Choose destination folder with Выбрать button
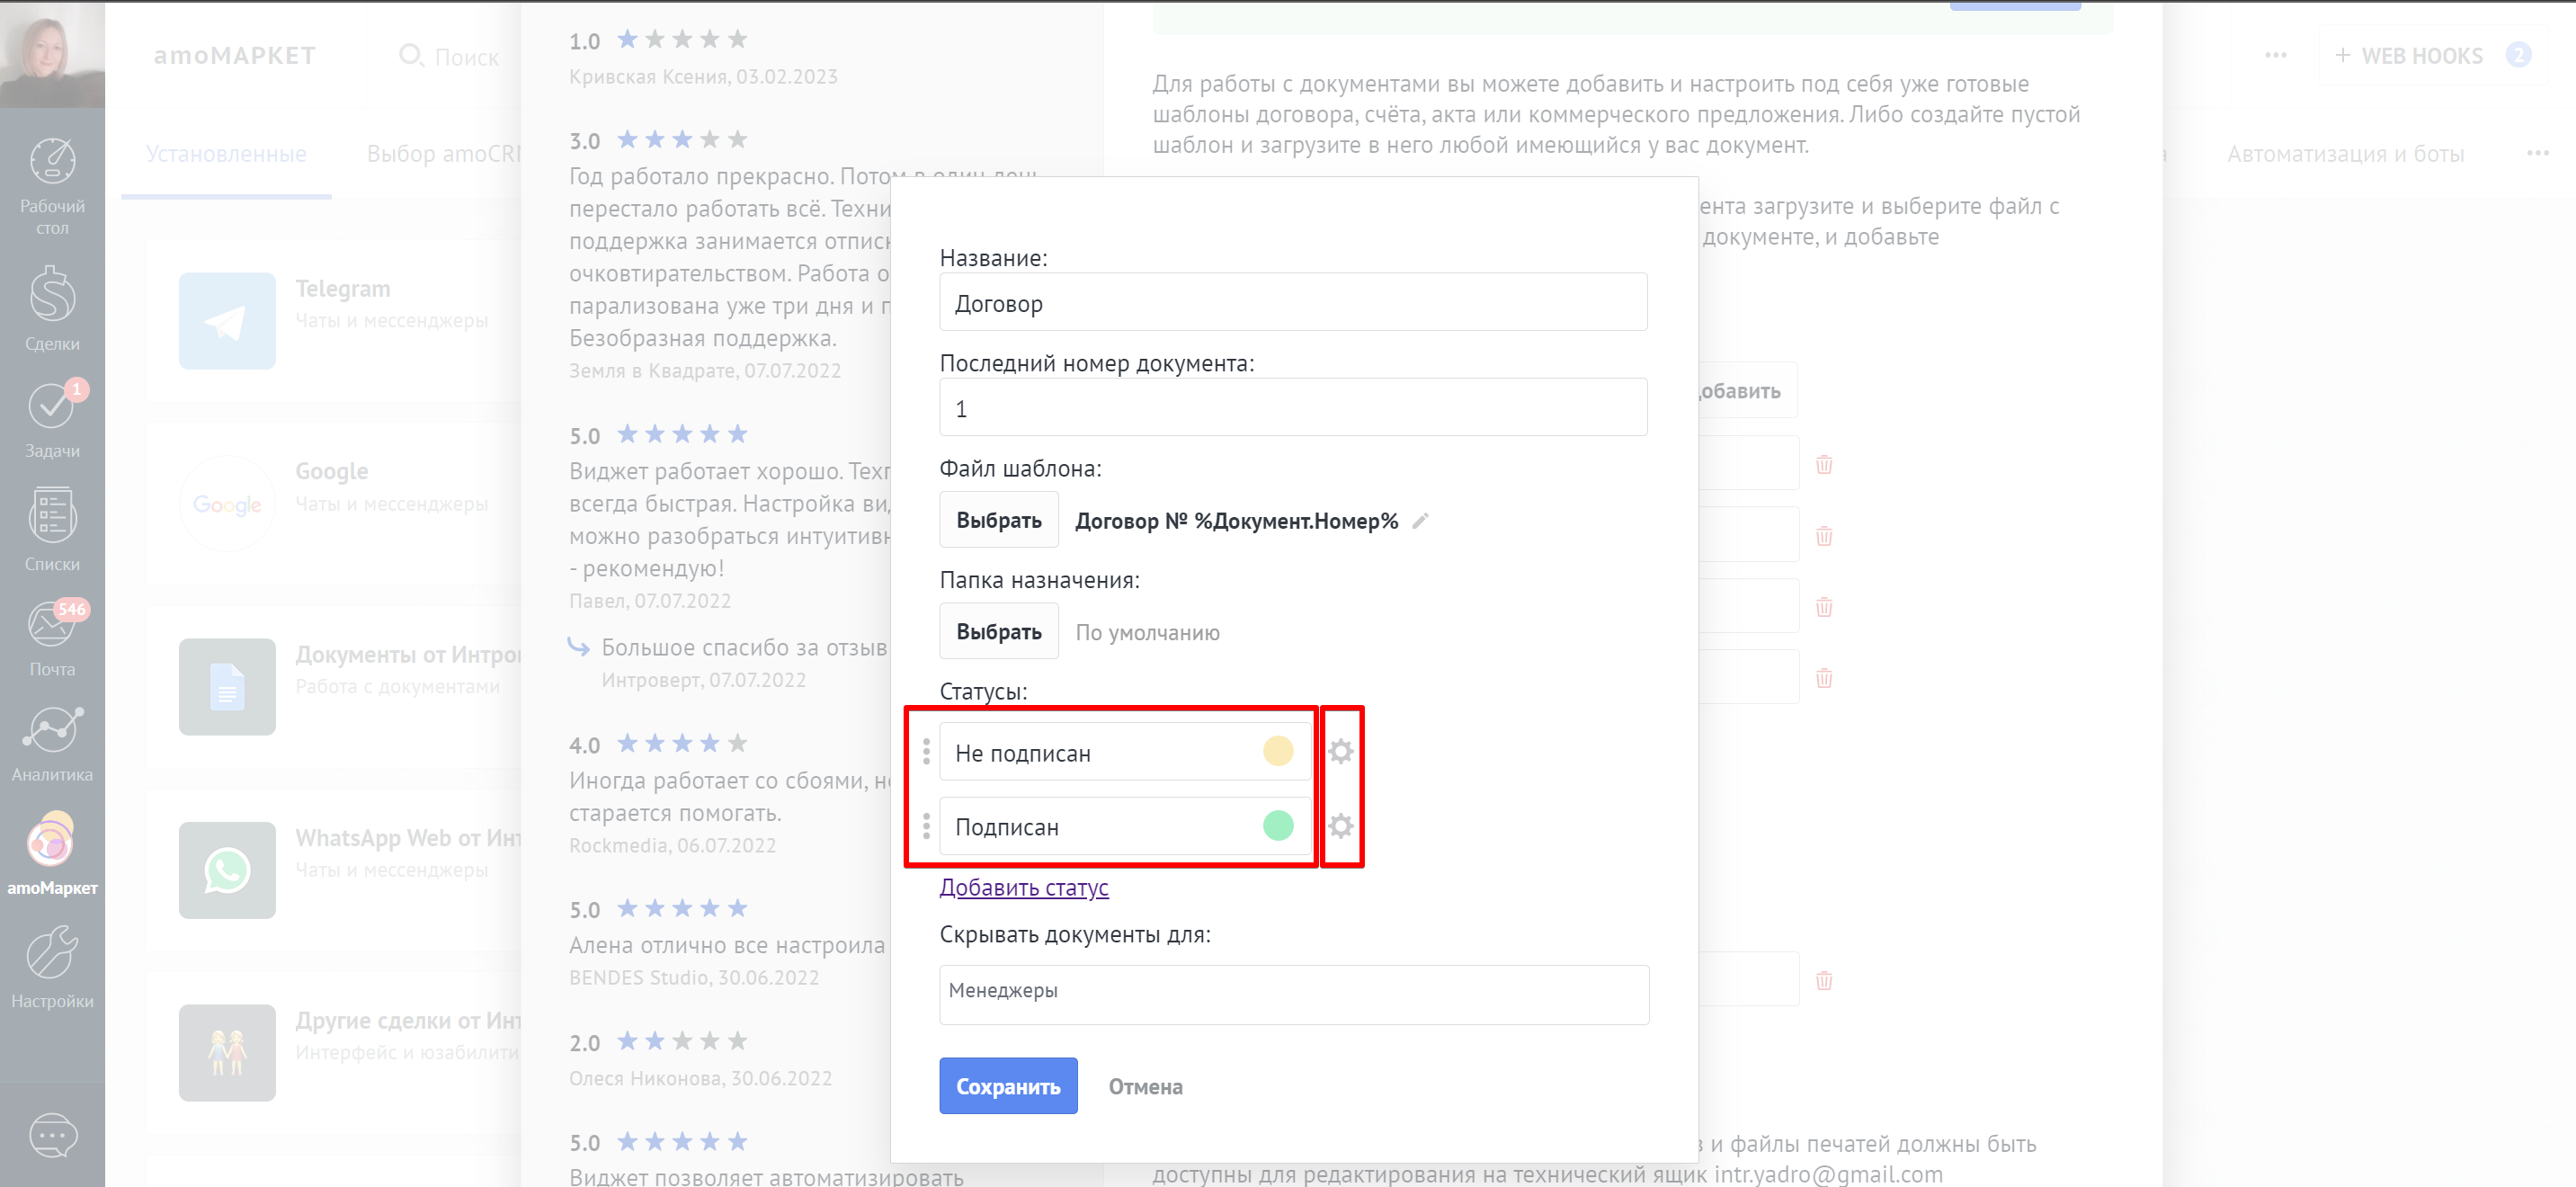 click(x=998, y=632)
